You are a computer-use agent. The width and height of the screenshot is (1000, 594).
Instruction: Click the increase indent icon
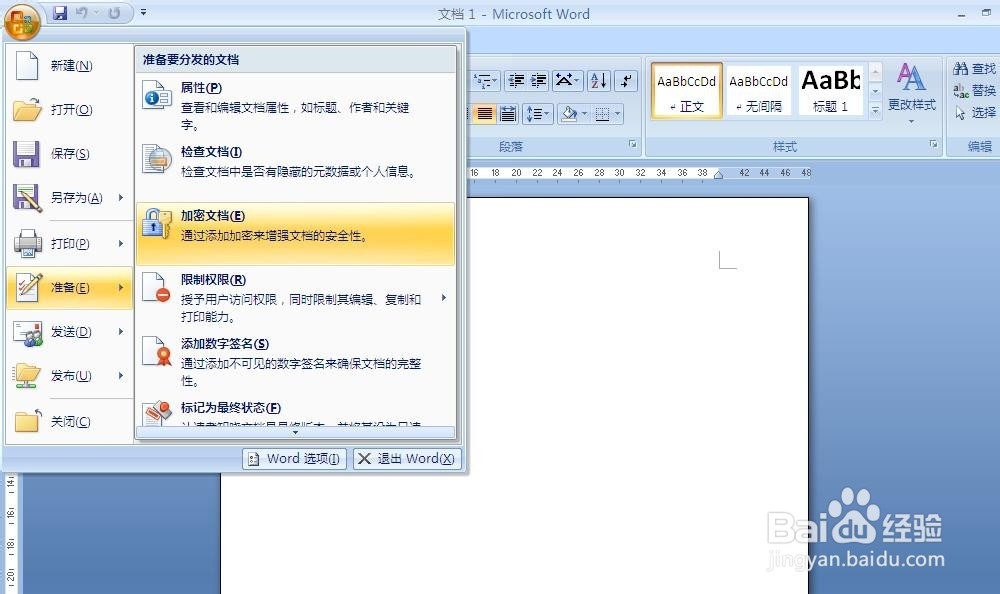[539, 81]
